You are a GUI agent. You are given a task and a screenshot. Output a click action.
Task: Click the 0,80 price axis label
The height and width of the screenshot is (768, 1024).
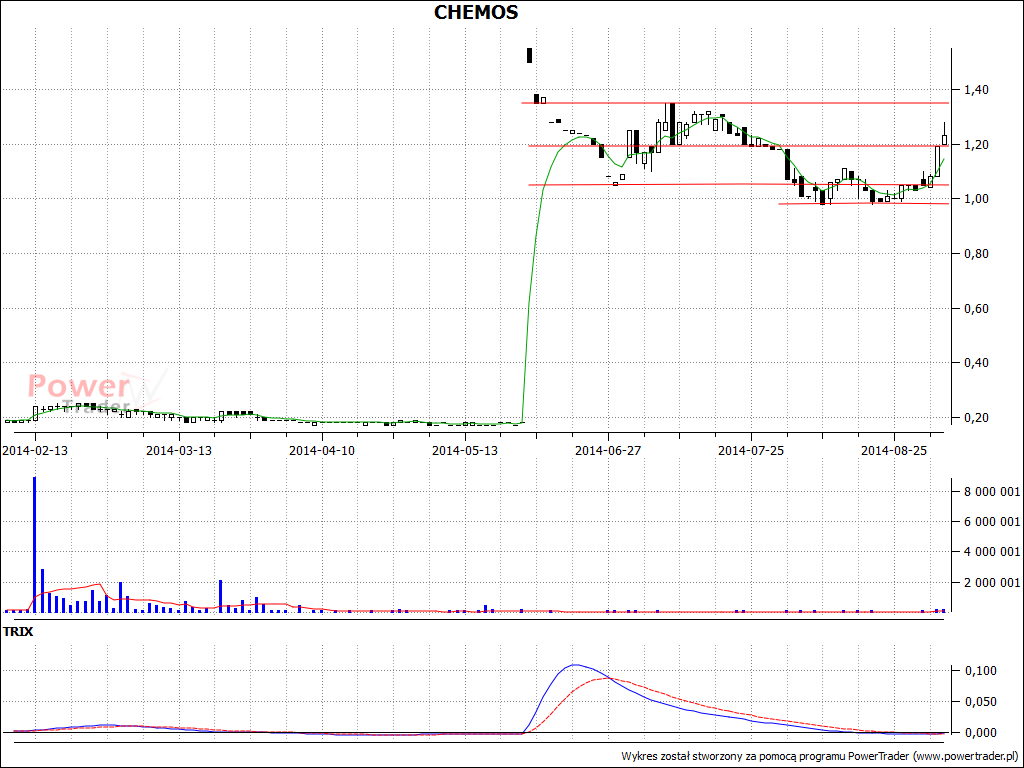(976, 253)
